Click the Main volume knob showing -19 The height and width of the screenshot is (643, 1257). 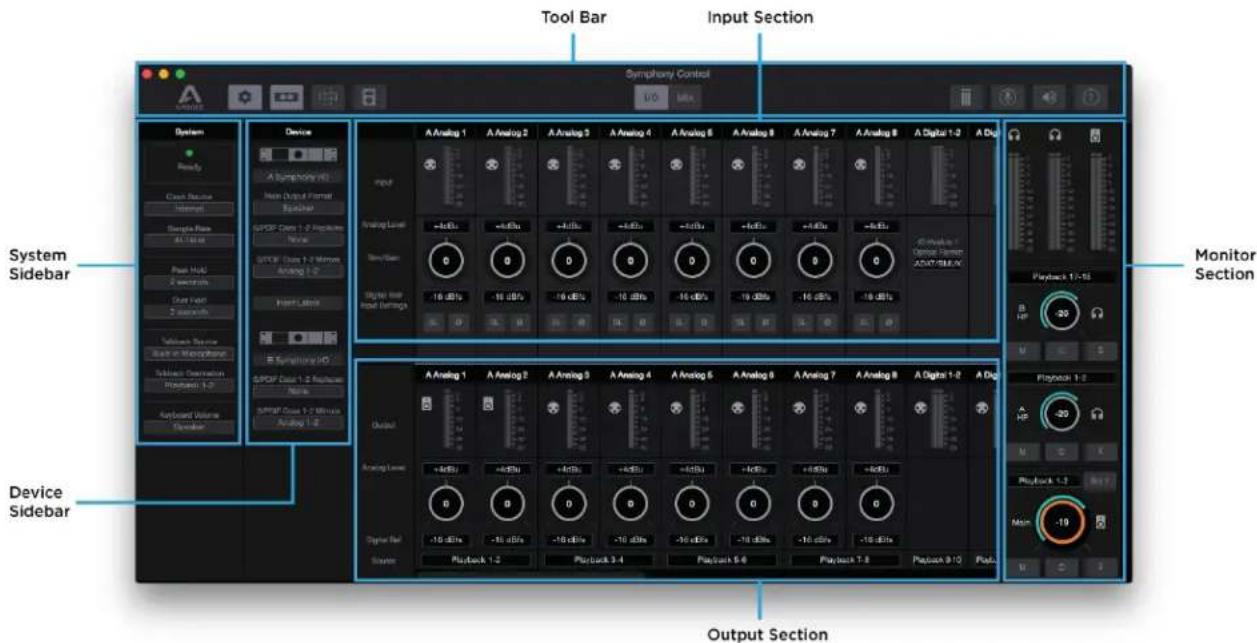(x=1061, y=522)
